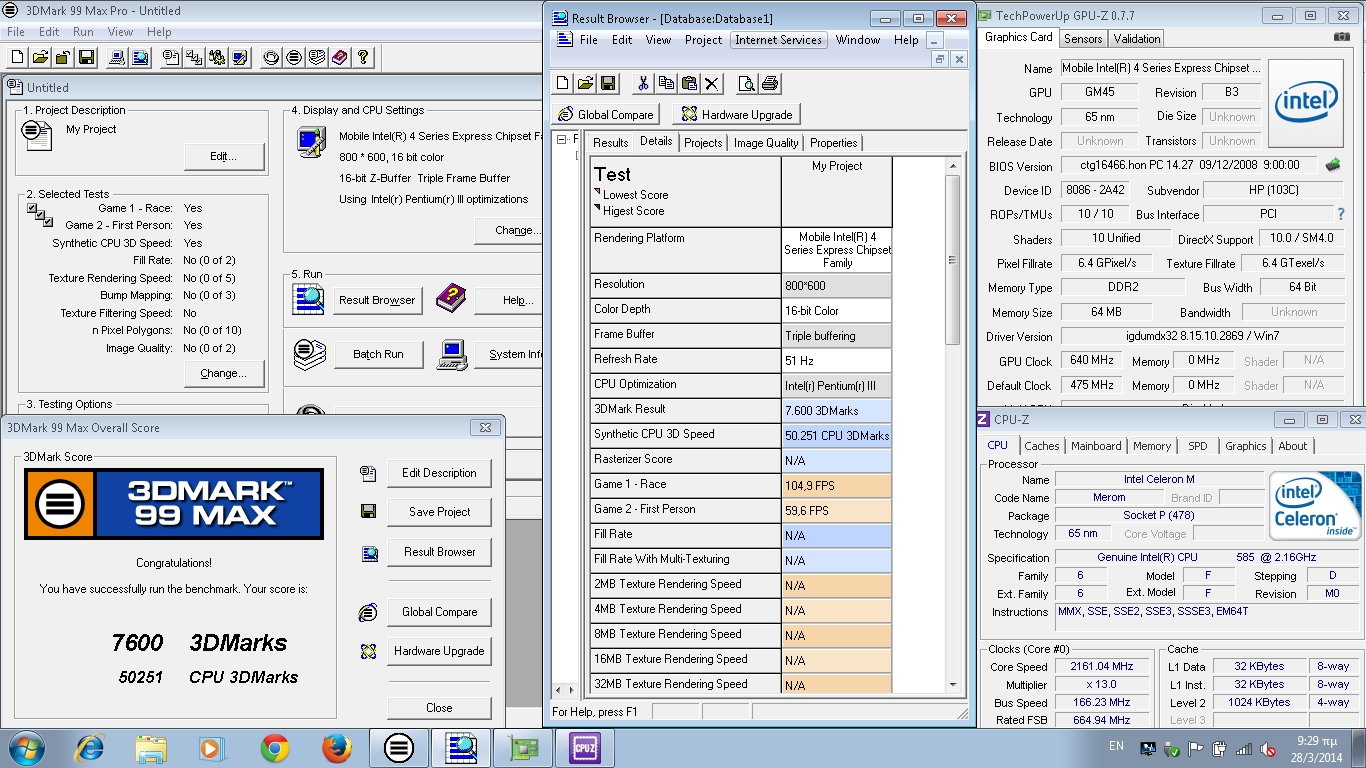Click Edit Description in the score dialog
Image resolution: width=1366 pixels, height=768 pixels.
439,473
